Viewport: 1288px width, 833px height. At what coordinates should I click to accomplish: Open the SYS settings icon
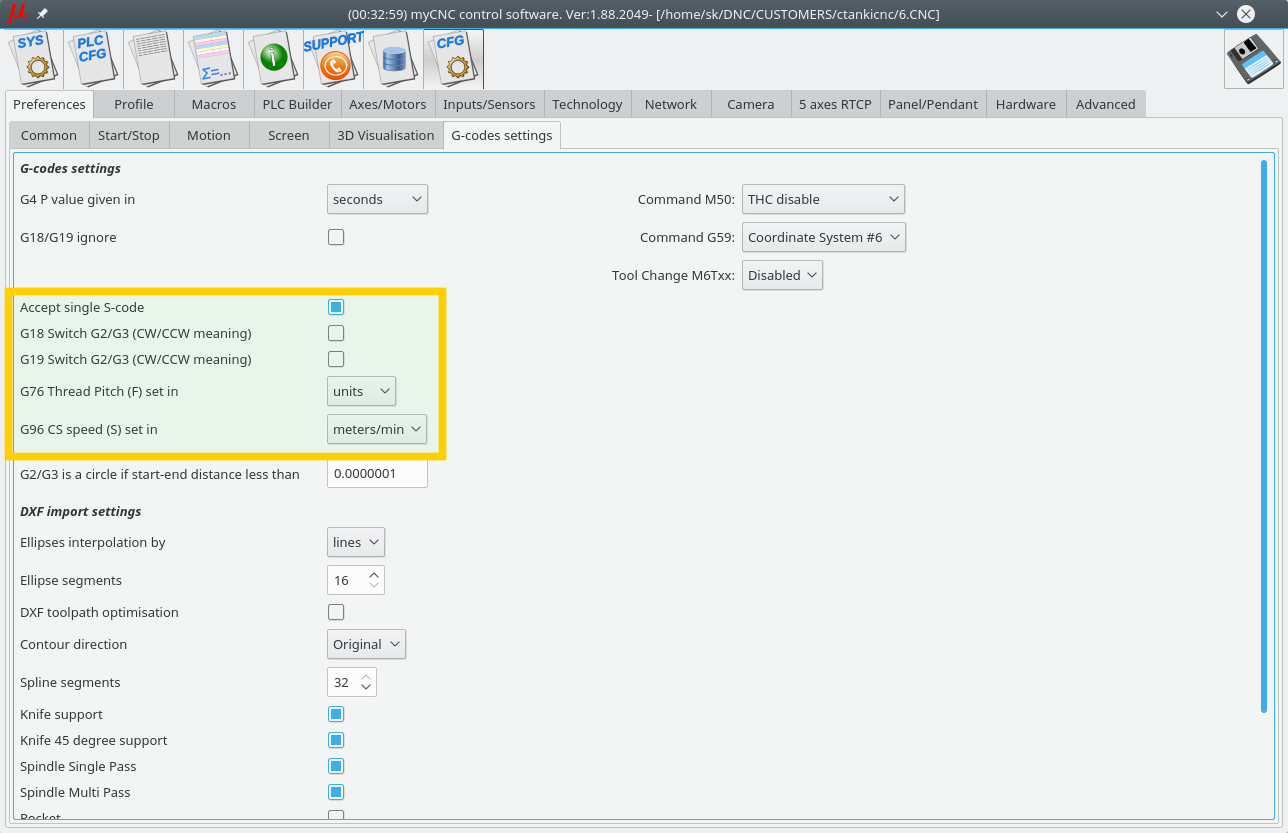coord(35,58)
